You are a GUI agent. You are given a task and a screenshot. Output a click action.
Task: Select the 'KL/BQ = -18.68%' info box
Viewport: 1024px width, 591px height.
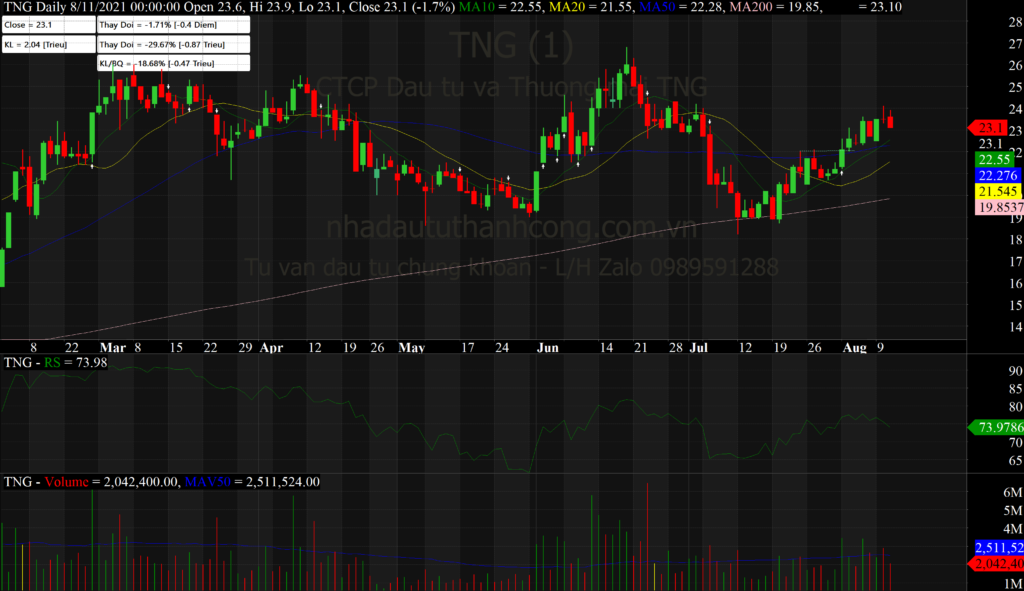pos(171,64)
